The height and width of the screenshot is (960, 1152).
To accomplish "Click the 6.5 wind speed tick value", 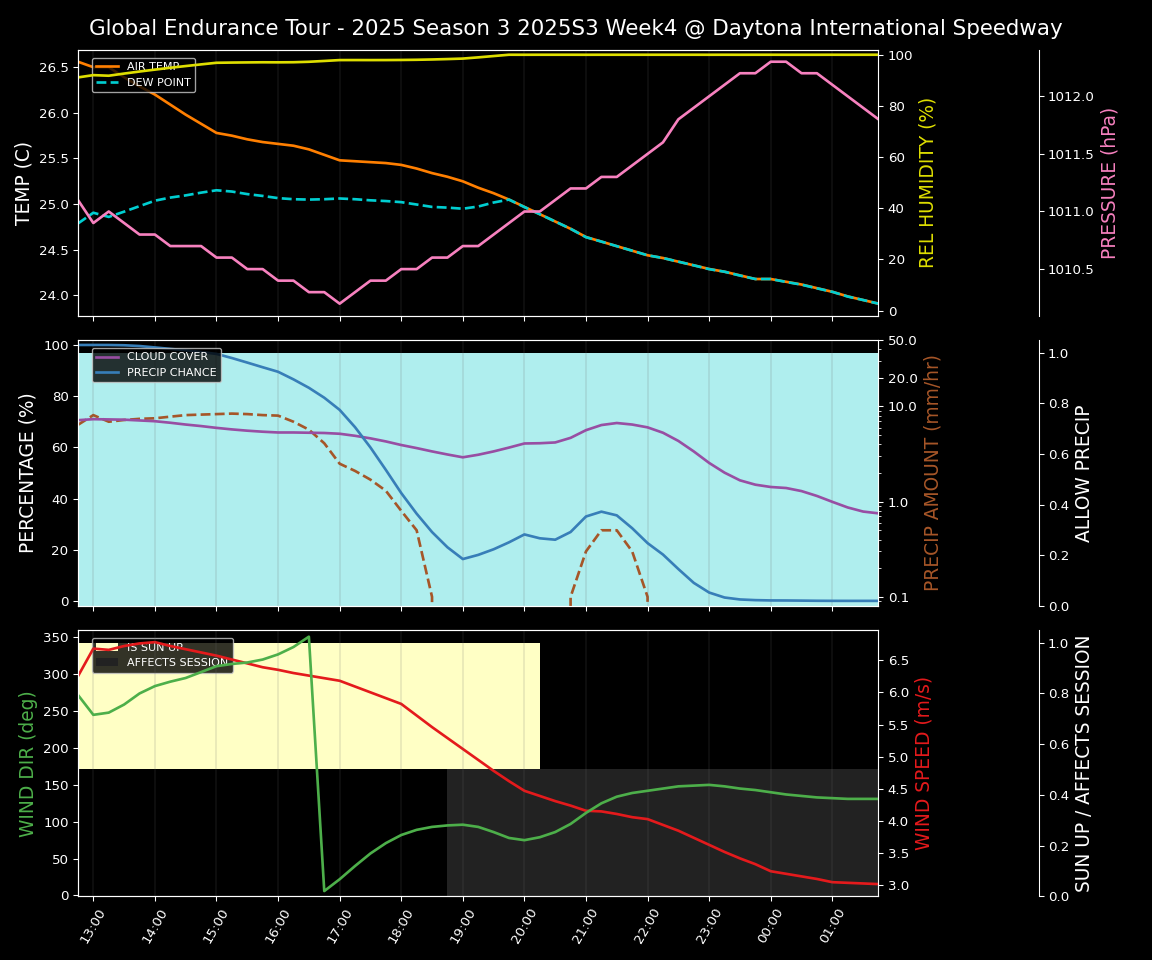I will pyautogui.click(x=899, y=661).
